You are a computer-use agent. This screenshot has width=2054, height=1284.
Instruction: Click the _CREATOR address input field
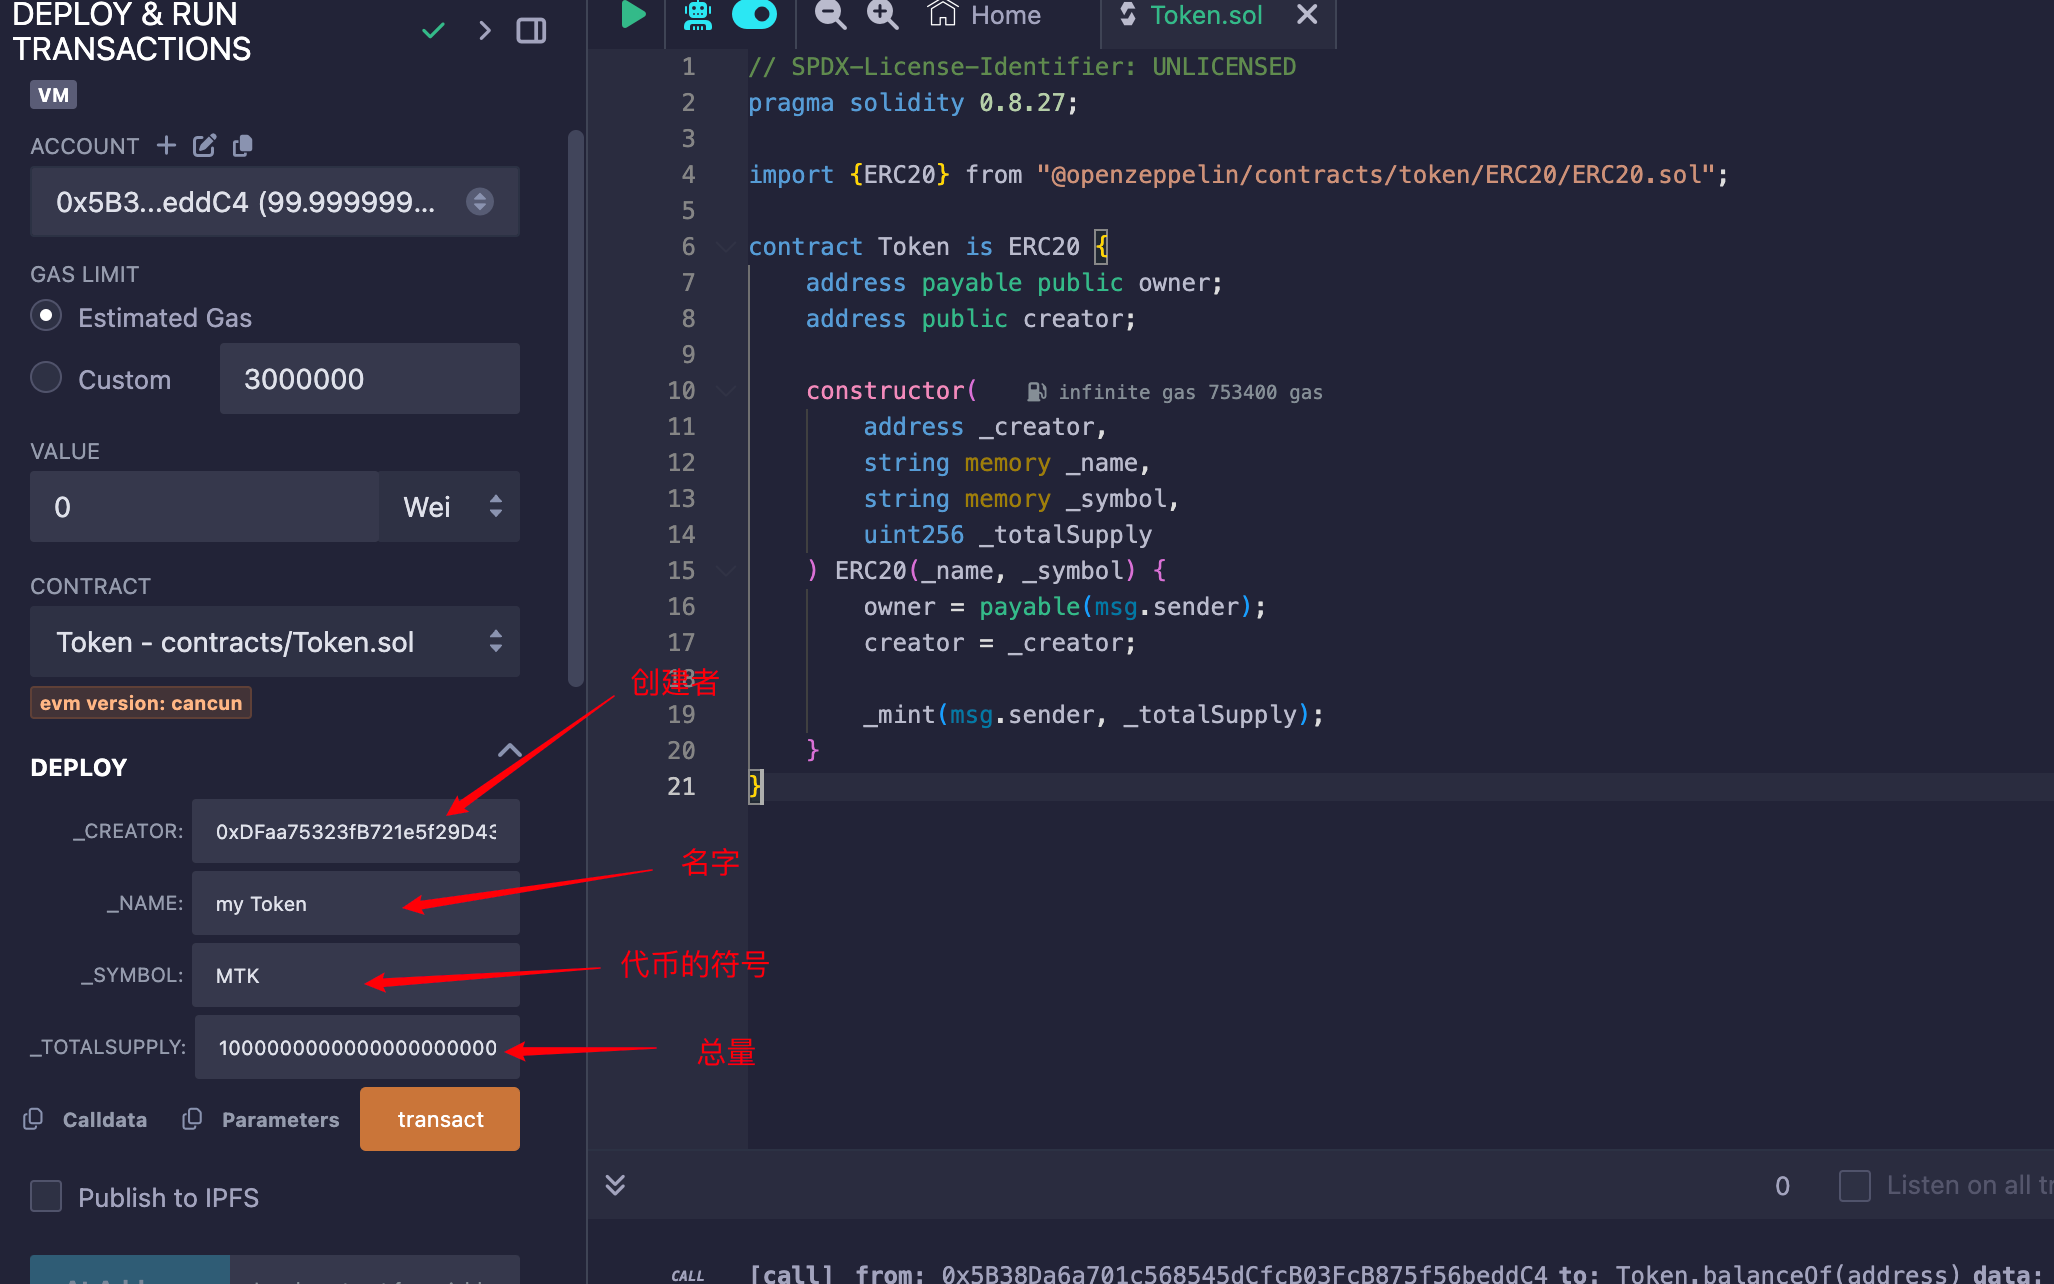point(356,831)
